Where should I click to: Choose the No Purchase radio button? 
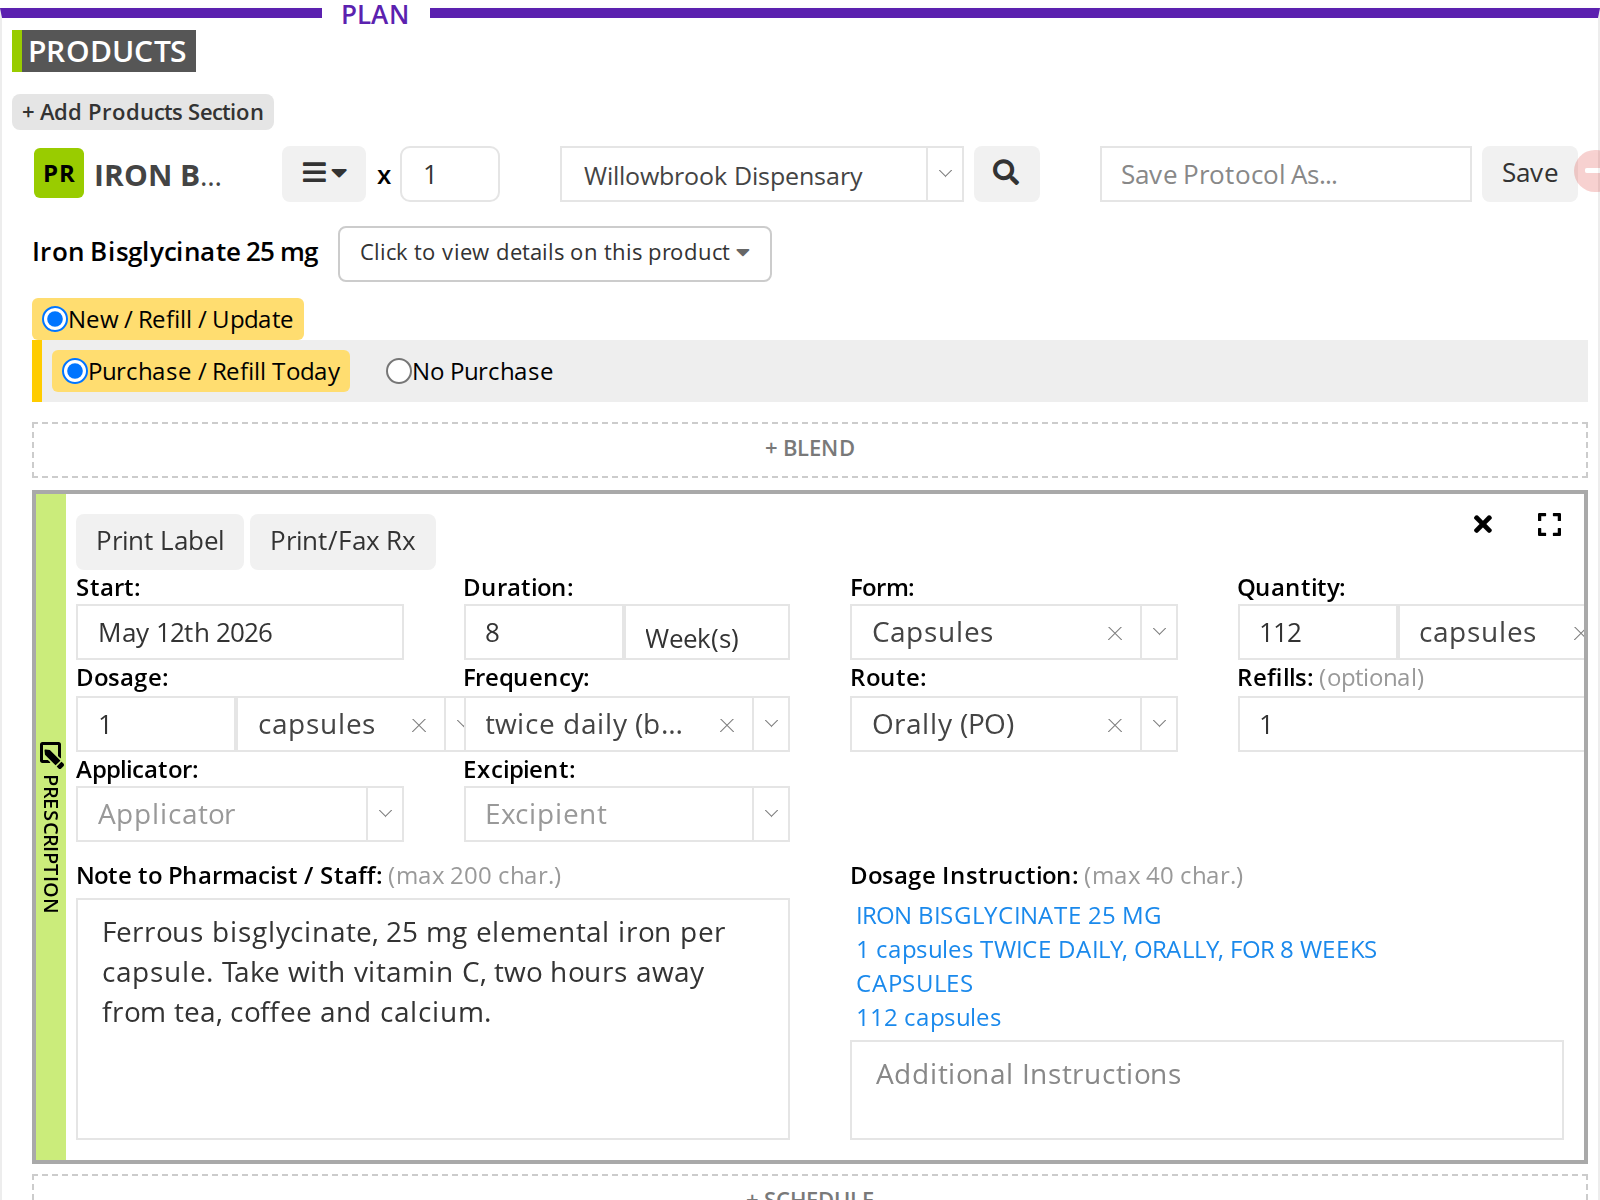pos(399,371)
